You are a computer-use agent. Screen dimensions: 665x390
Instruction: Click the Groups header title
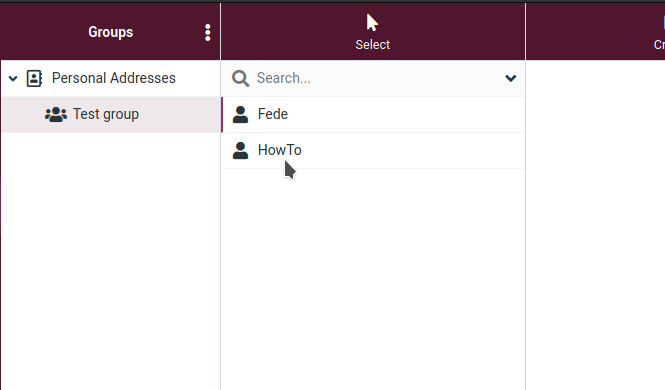click(110, 32)
